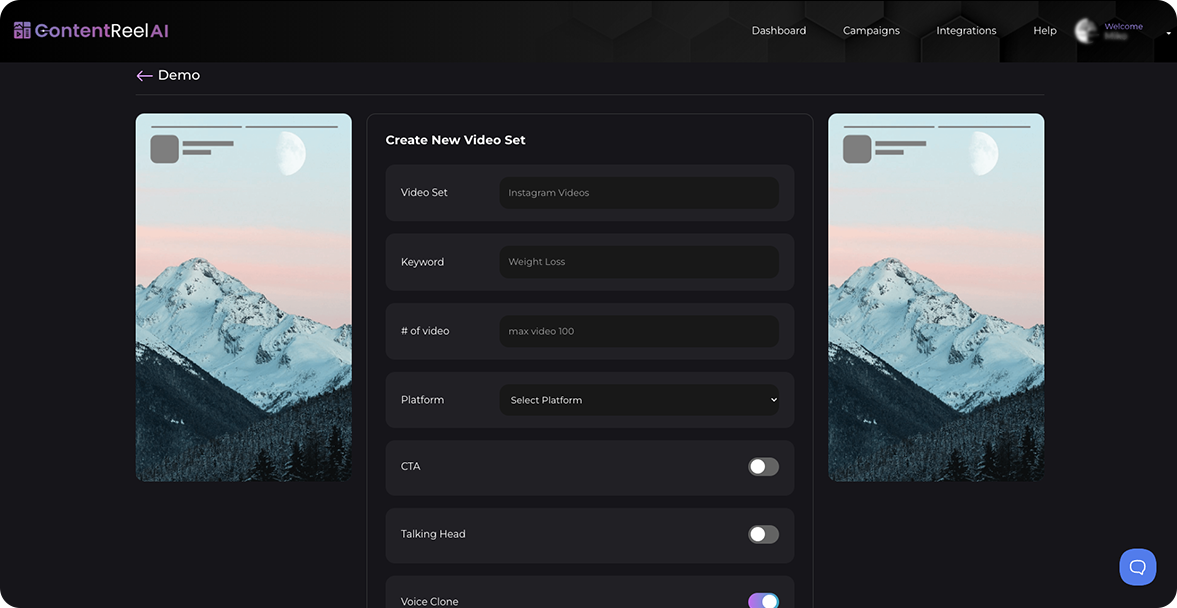Enable the CTA toggle

762,466
